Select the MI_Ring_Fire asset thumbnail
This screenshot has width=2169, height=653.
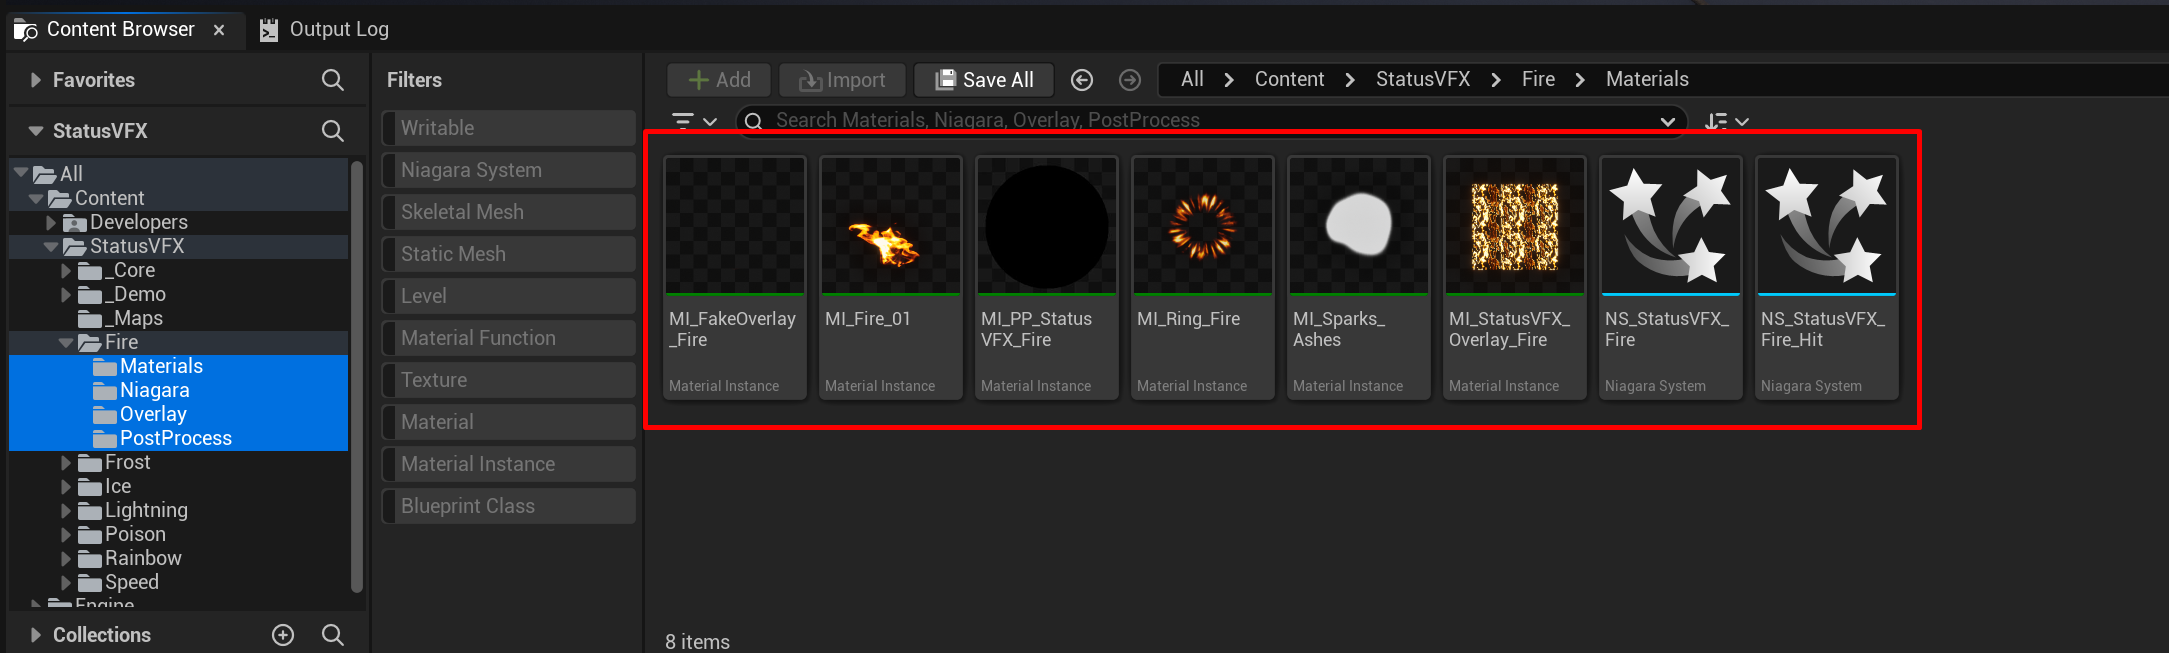tap(1202, 226)
